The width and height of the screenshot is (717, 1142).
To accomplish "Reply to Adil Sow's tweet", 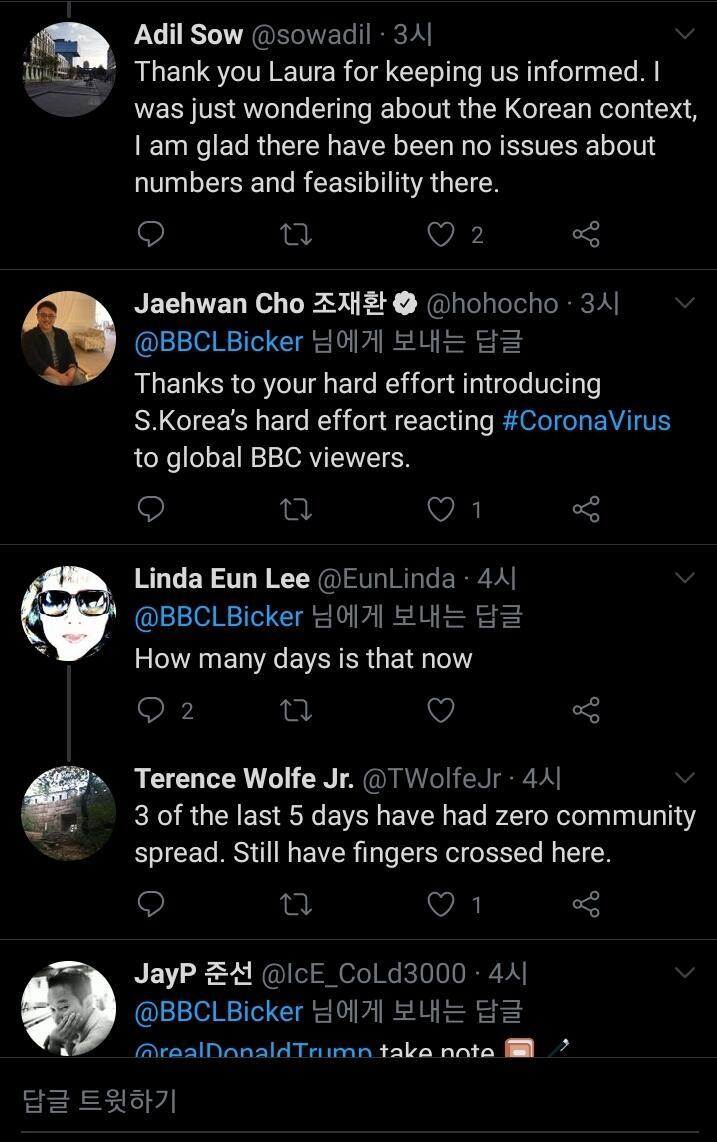I will 150,234.
